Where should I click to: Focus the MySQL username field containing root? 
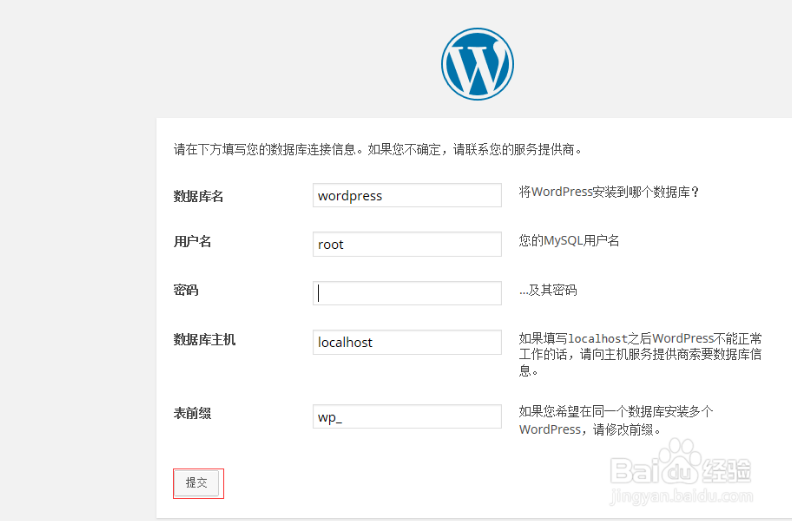tap(407, 244)
